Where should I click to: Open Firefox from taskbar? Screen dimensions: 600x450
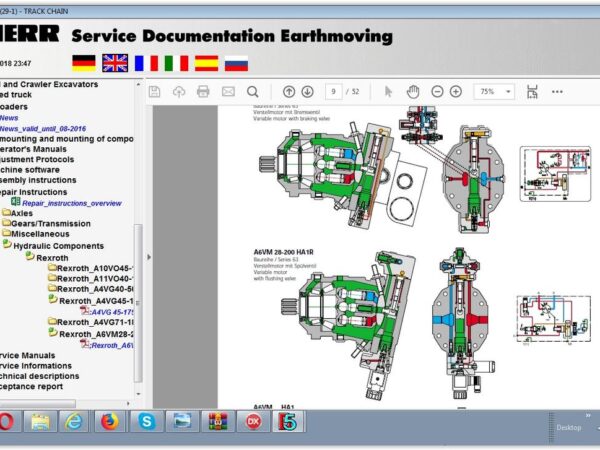coord(109,422)
